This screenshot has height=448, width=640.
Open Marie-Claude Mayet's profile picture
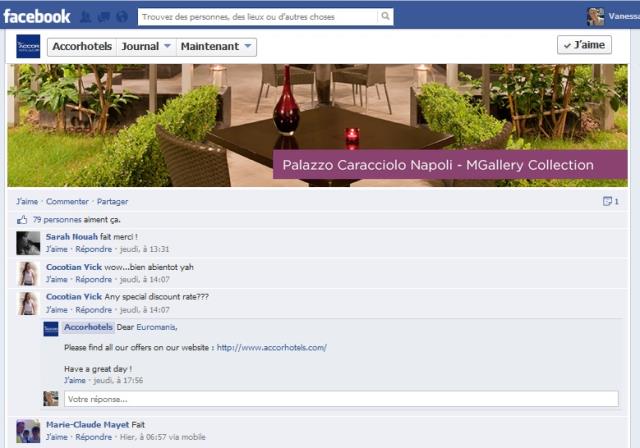[28, 431]
